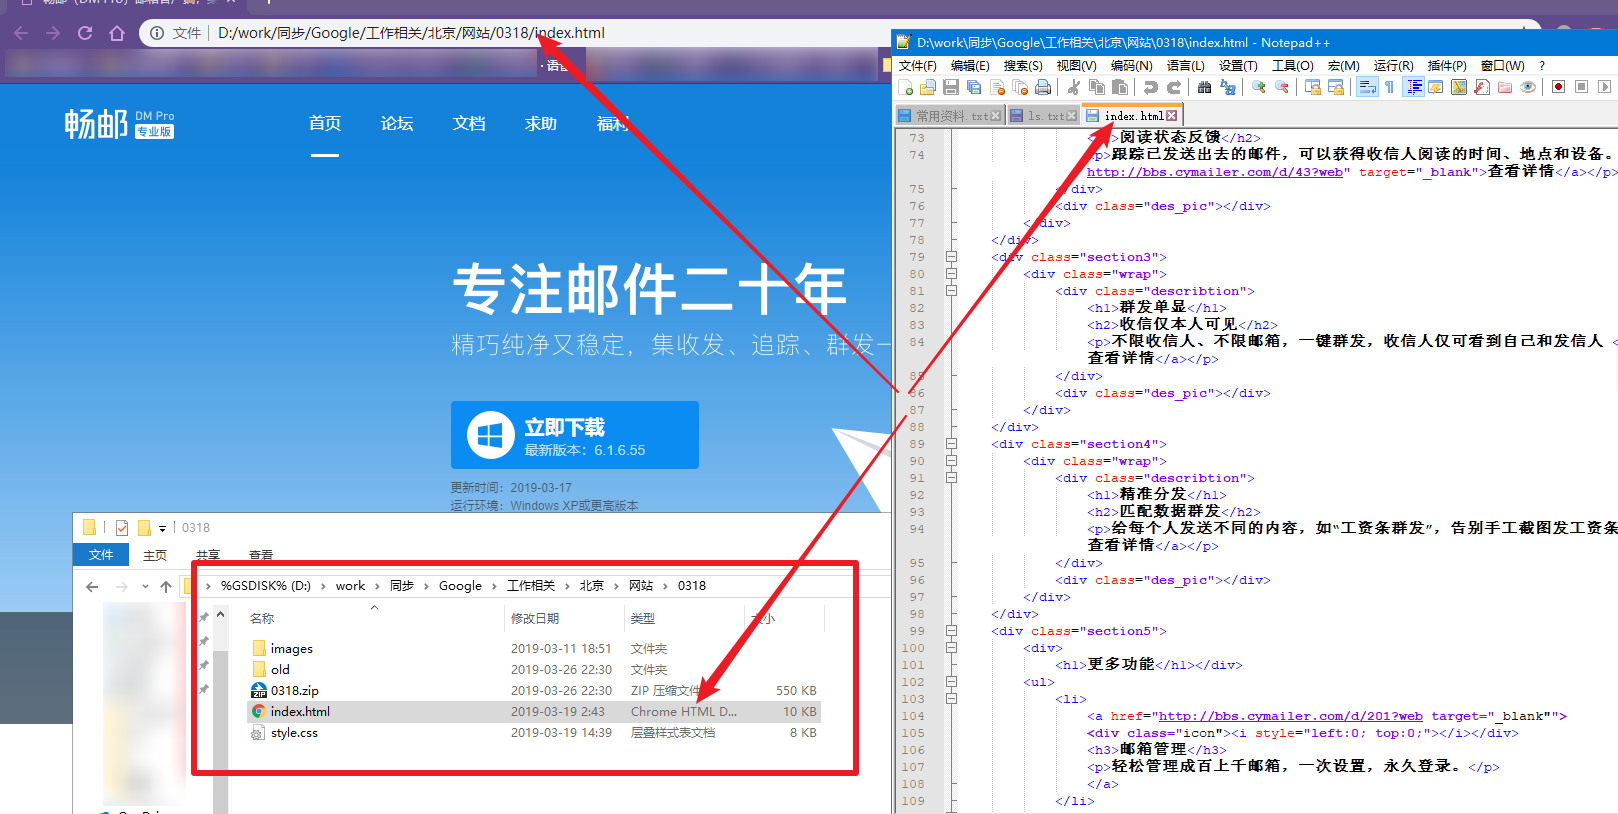
Task: Open the 搜索(S) menu in Notepad++
Action: tap(1023, 66)
